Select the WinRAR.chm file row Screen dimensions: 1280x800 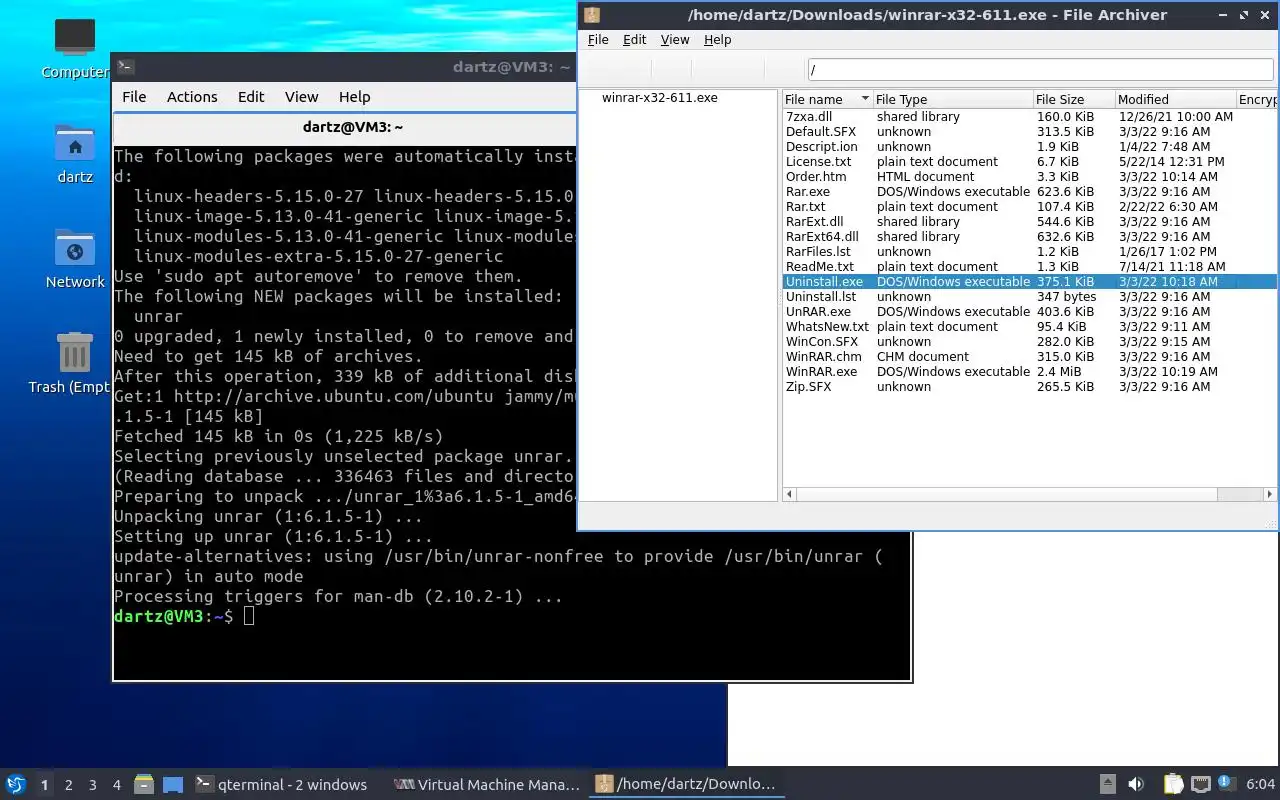(x=1030, y=357)
